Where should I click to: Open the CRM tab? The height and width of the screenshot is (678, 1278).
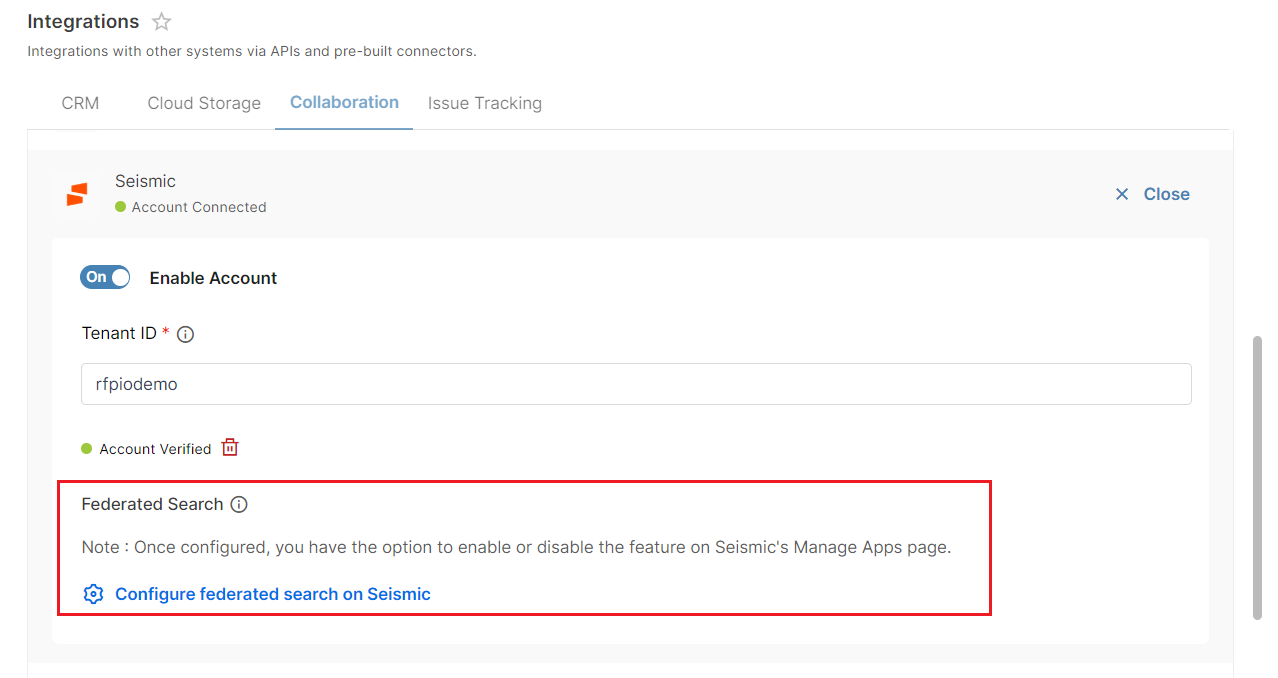pos(80,103)
